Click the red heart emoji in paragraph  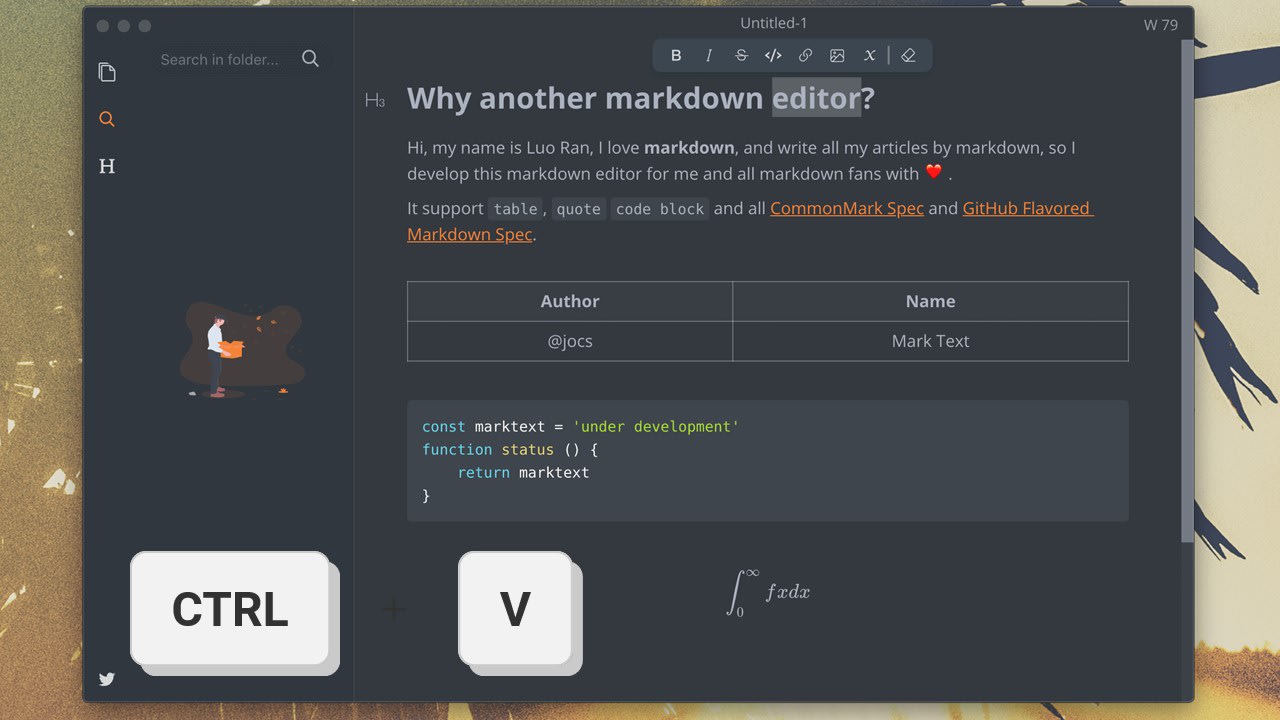pyautogui.click(x=933, y=172)
